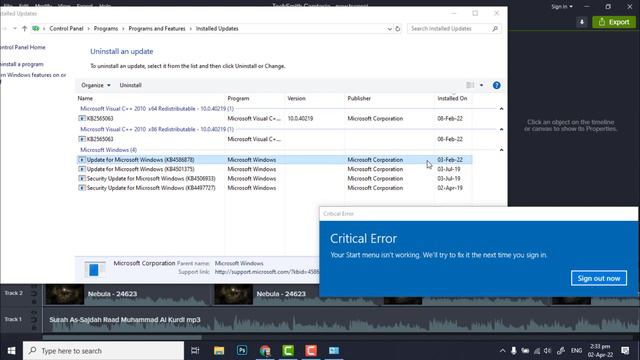Screen dimensions: 640x360
Task: Open the Sign in dropdown in Camtasia
Action: pos(562,7)
